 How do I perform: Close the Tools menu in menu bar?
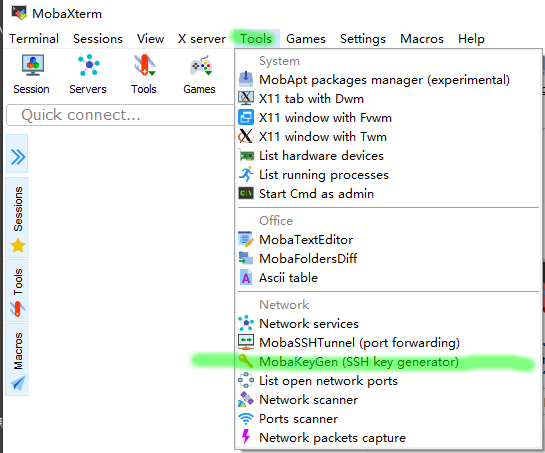pyautogui.click(x=256, y=39)
